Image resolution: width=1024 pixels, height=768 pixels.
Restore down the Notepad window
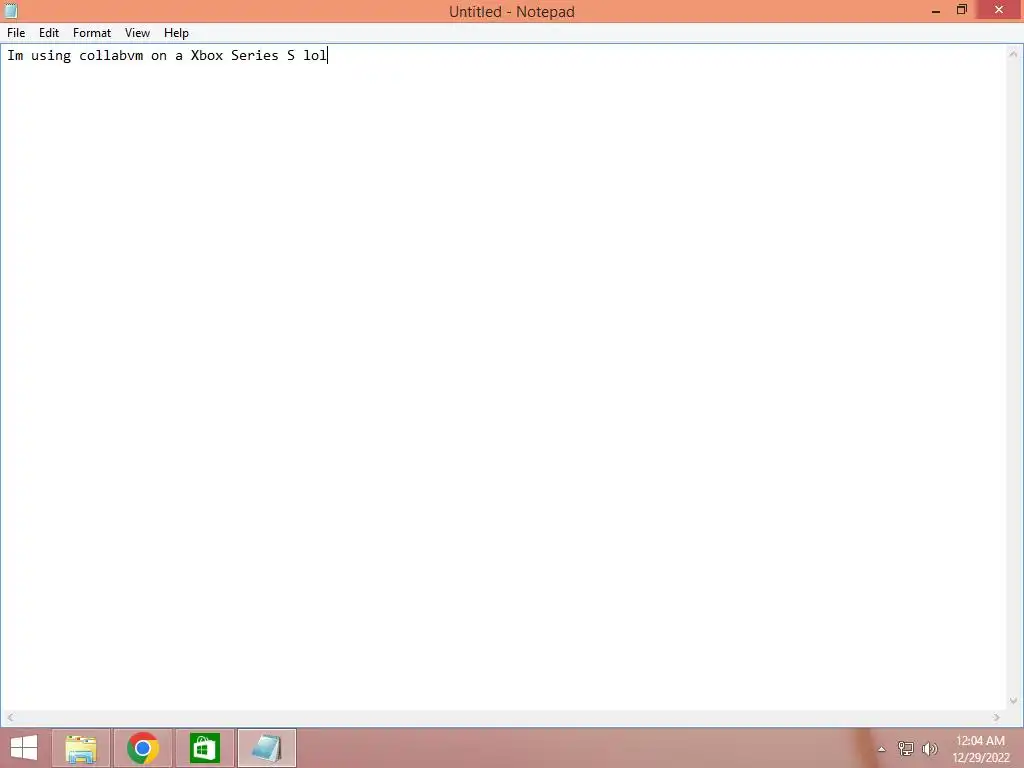962,10
